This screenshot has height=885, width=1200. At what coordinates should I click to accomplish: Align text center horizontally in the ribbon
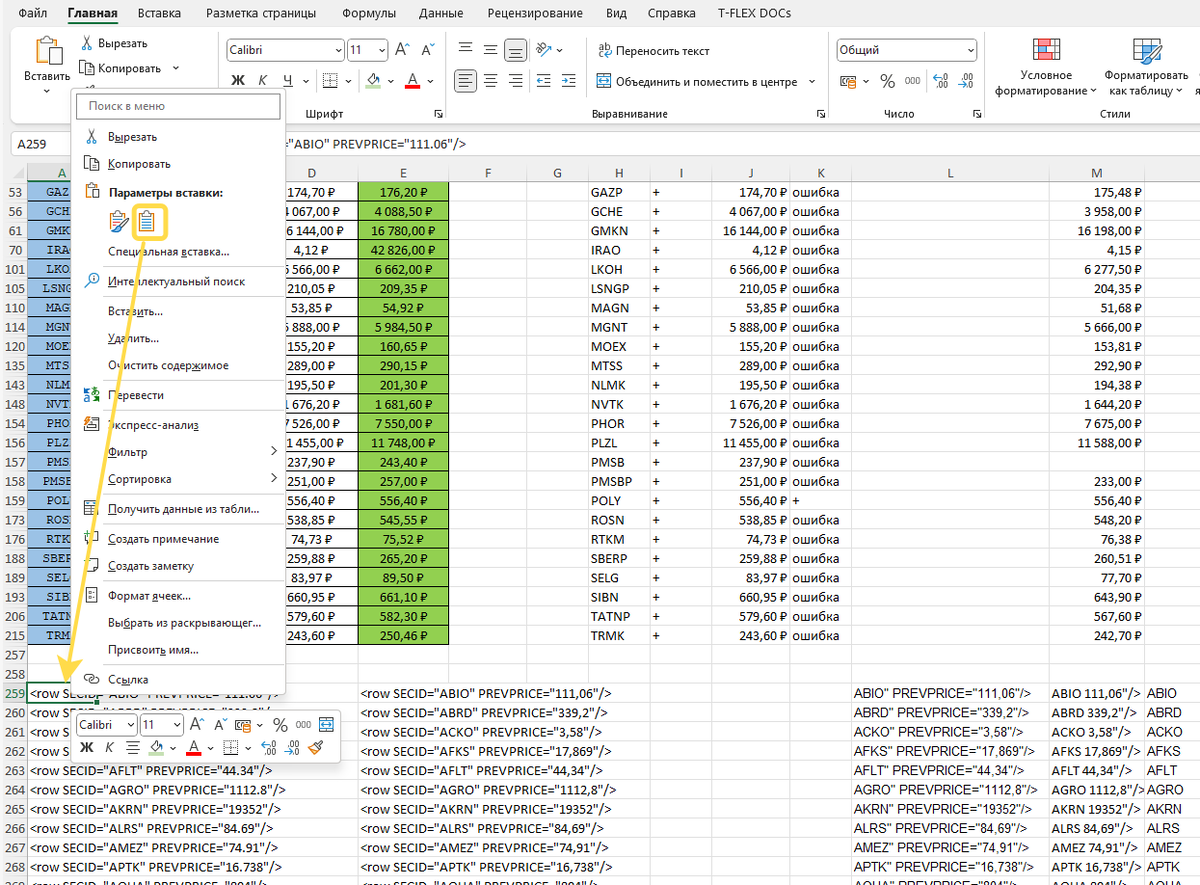pos(490,80)
